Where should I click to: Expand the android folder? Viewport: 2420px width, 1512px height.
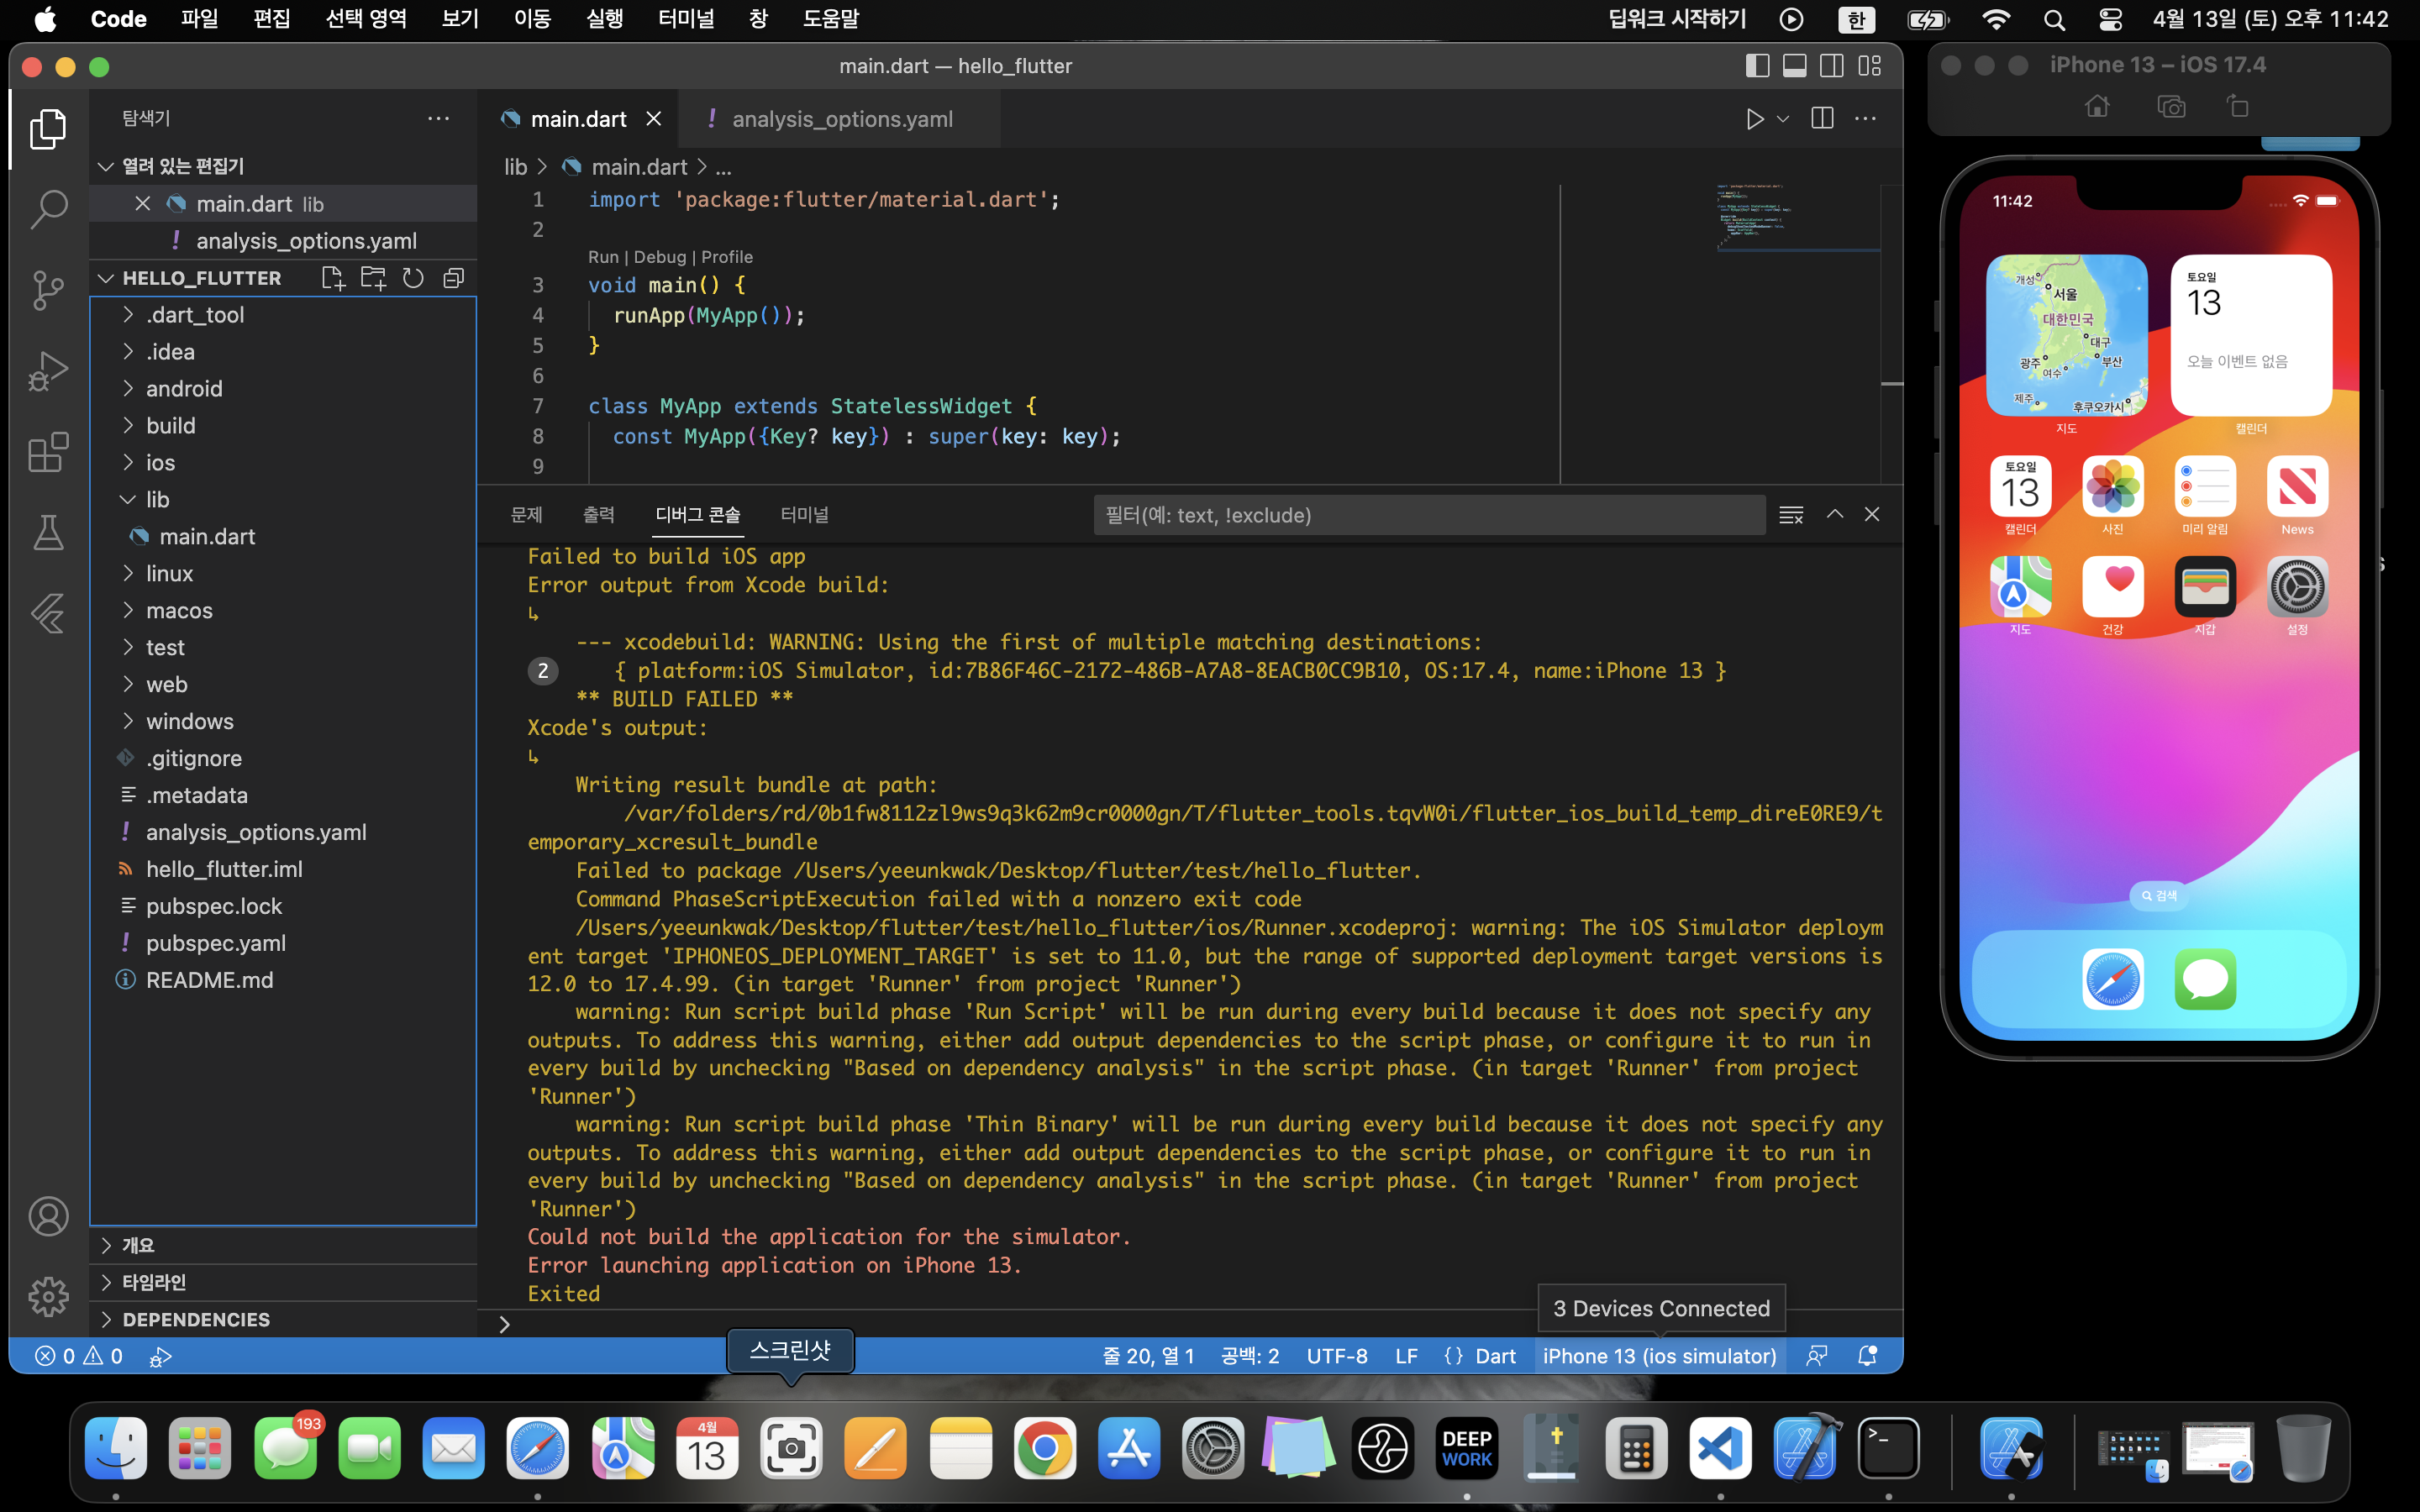tap(283, 389)
